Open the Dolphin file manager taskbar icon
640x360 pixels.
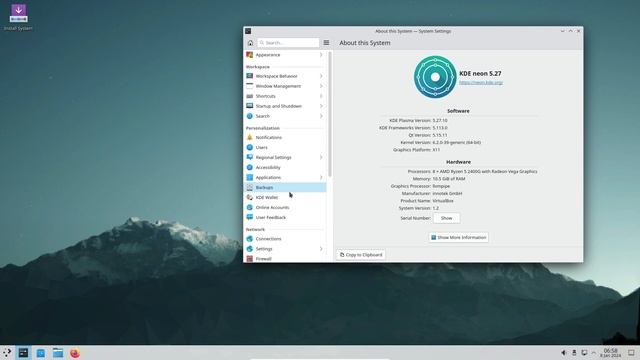(58, 353)
